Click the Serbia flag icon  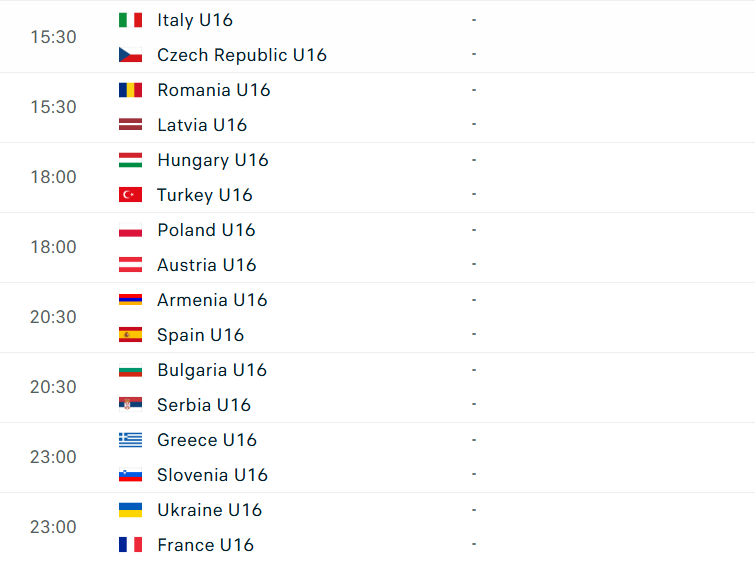(x=130, y=405)
